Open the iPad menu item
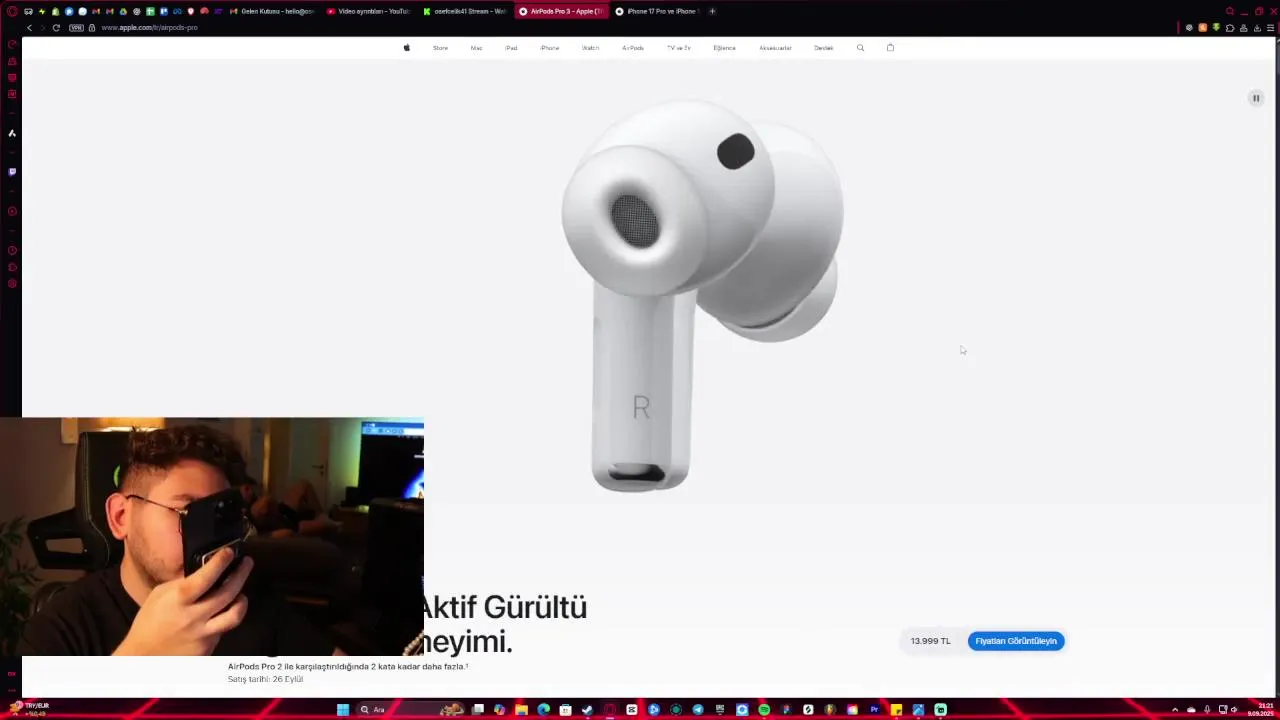 click(511, 48)
